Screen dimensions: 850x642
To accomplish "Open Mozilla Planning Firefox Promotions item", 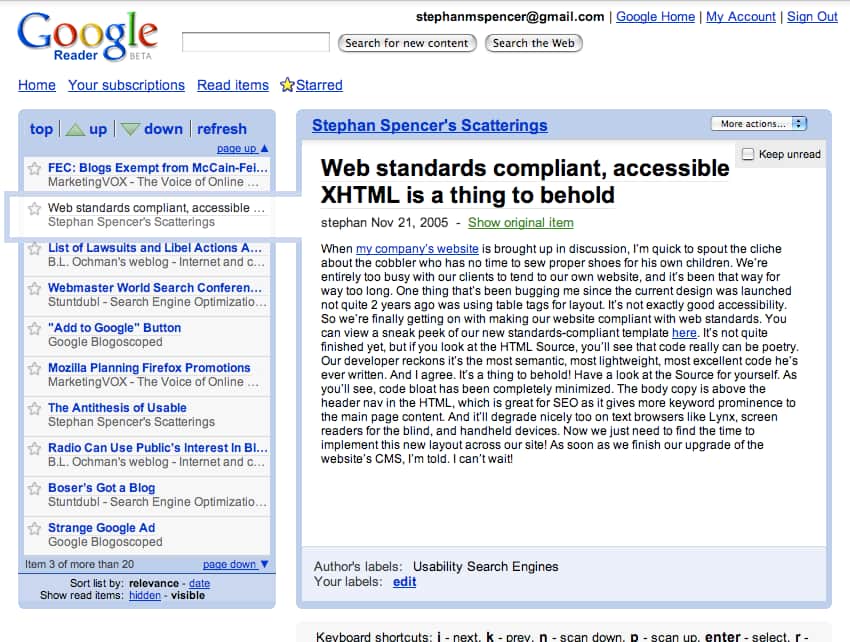I will (149, 368).
